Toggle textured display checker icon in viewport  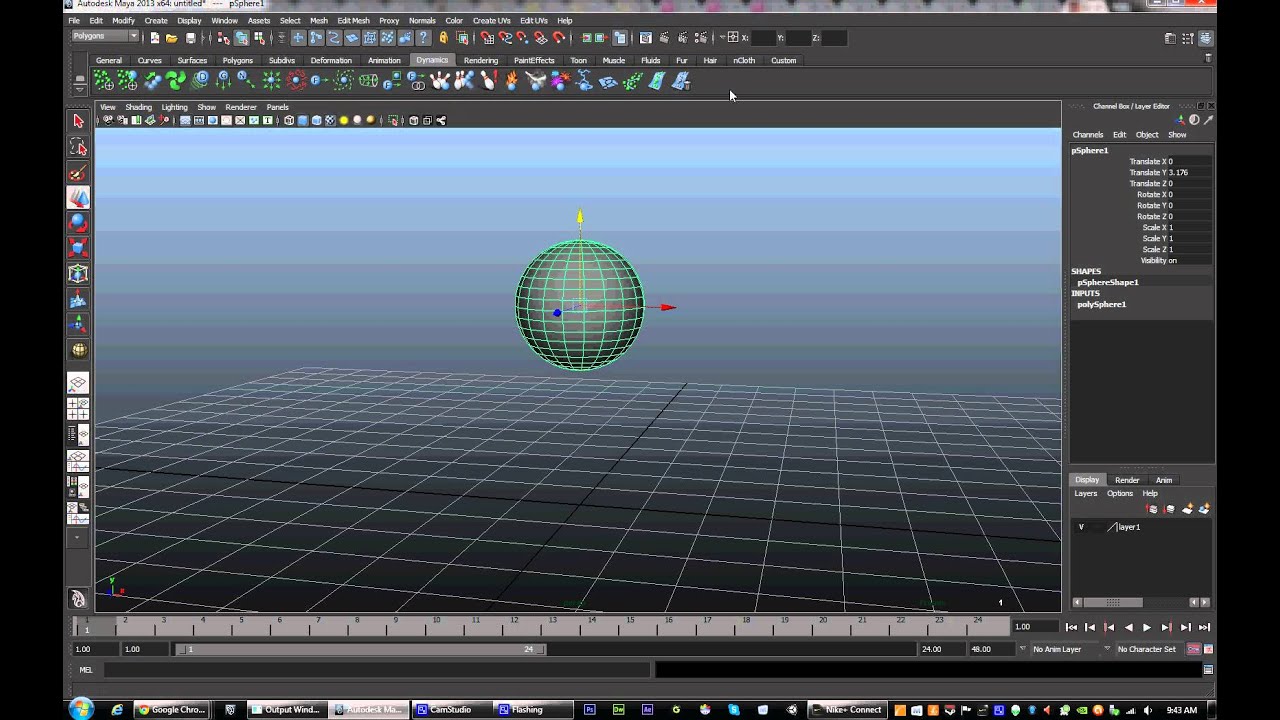330,120
